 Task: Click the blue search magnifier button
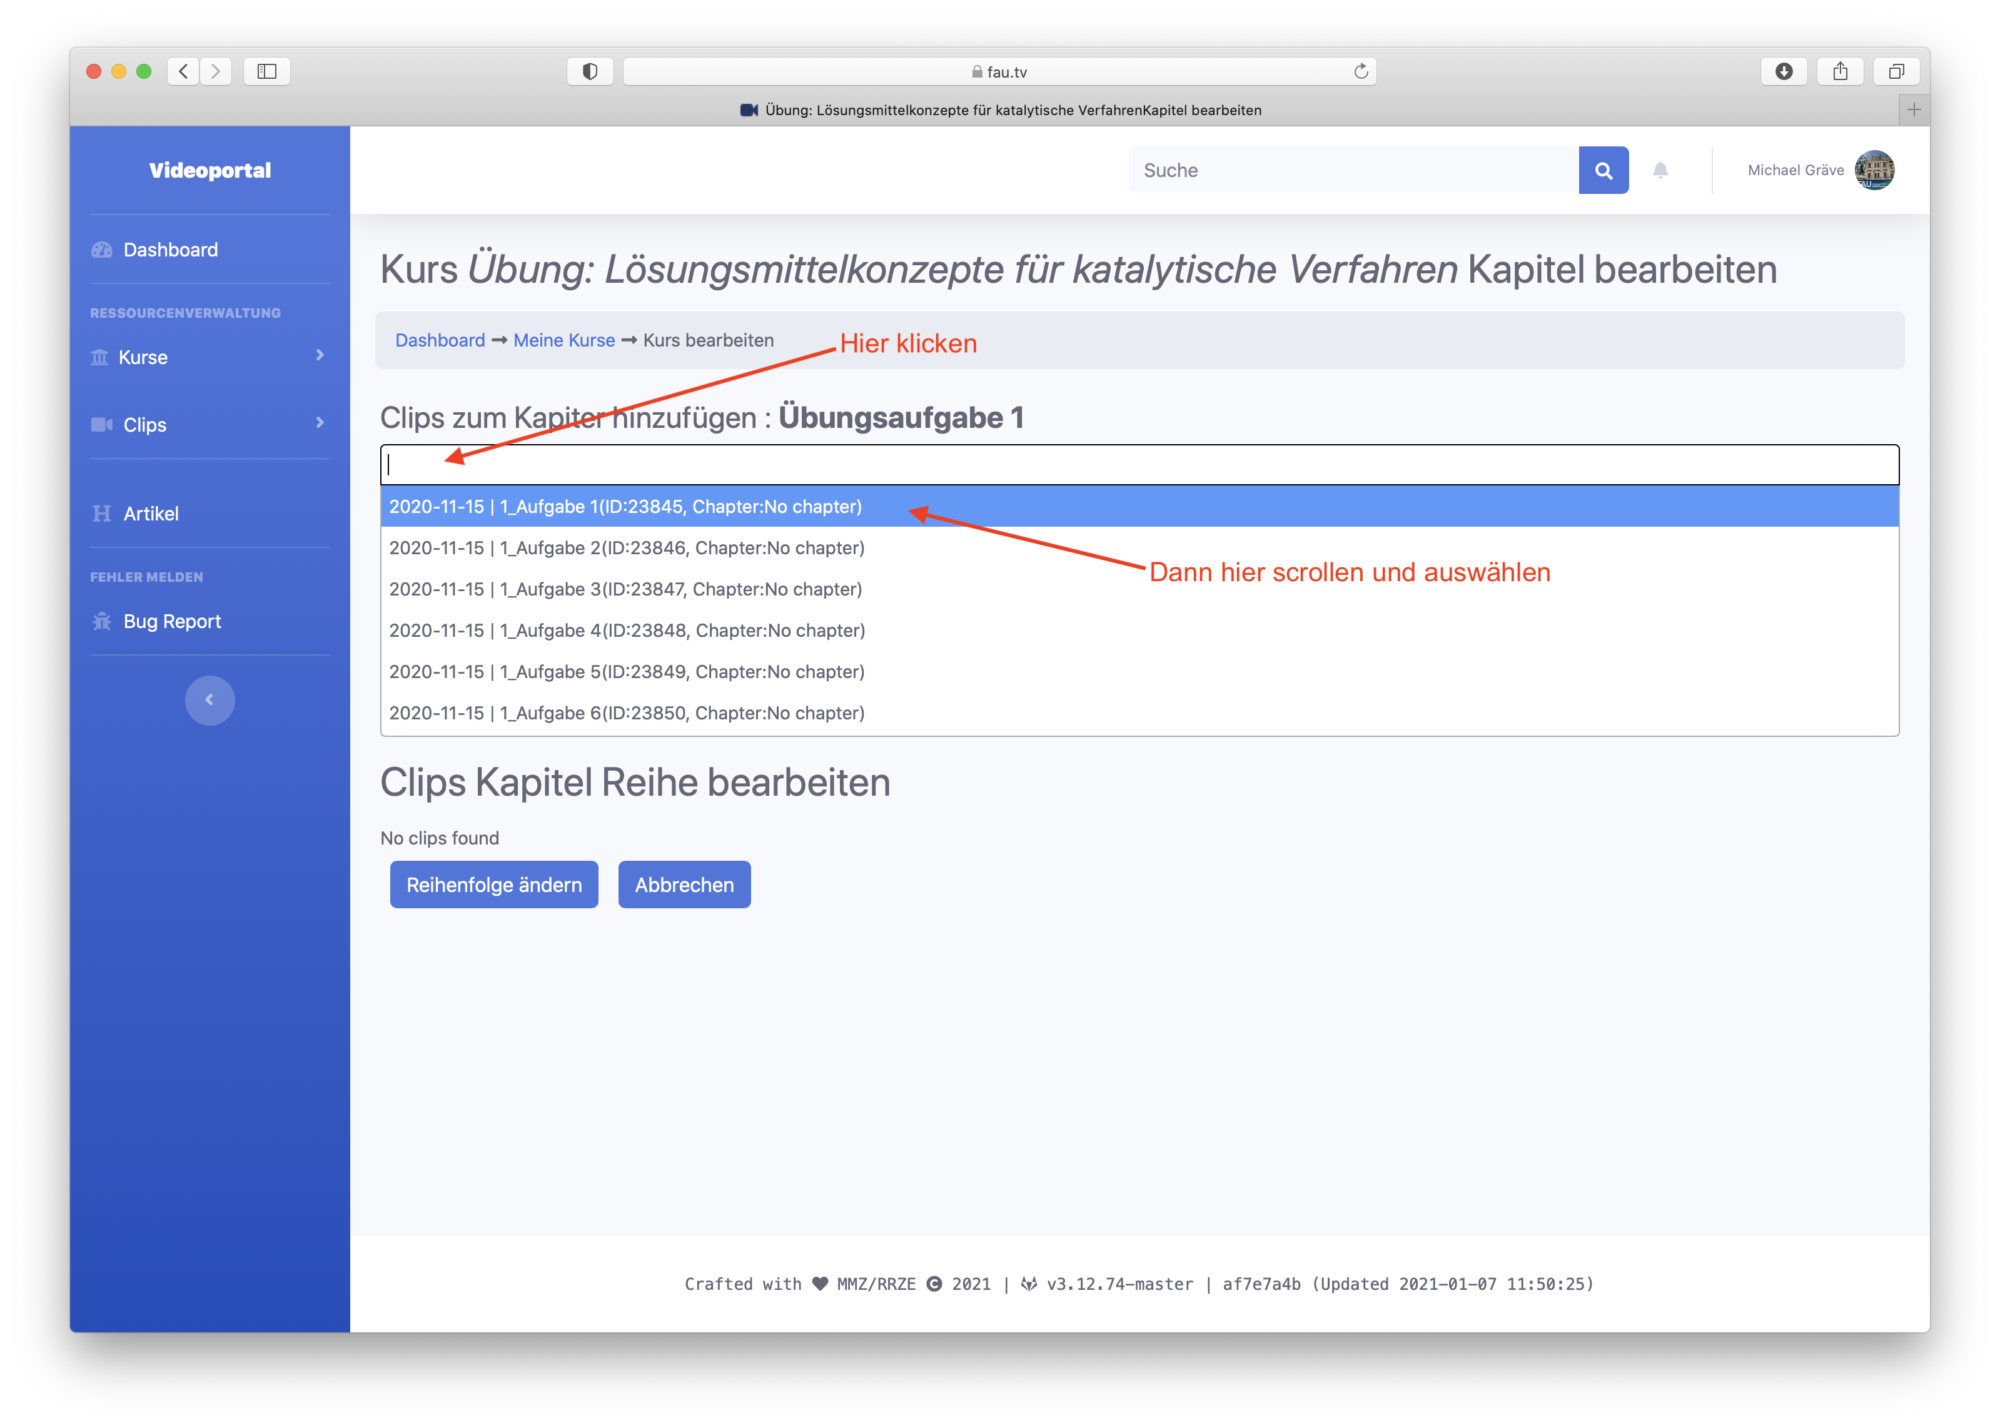pyautogui.click(x=1603, y=170)
